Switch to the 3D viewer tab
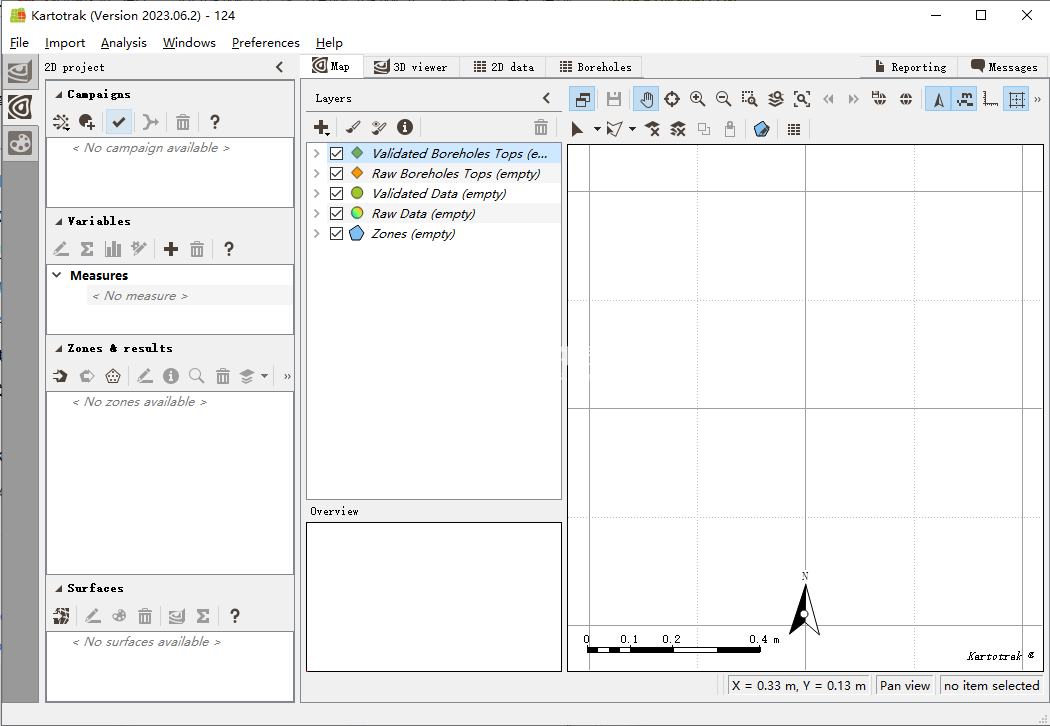1050x726 pixels. click(x=410, y=67)
